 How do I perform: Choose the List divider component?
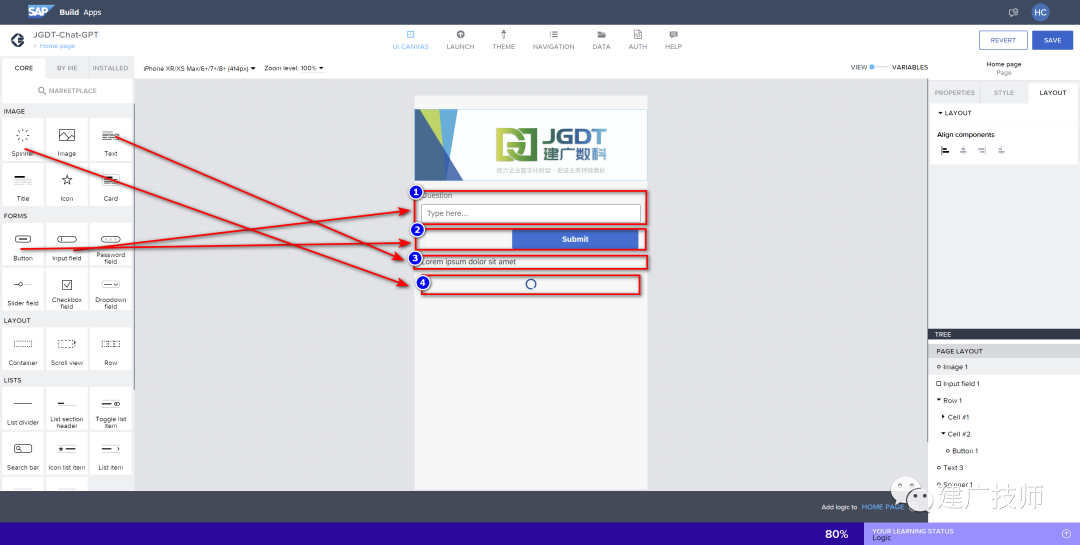(x=23, y=409)
